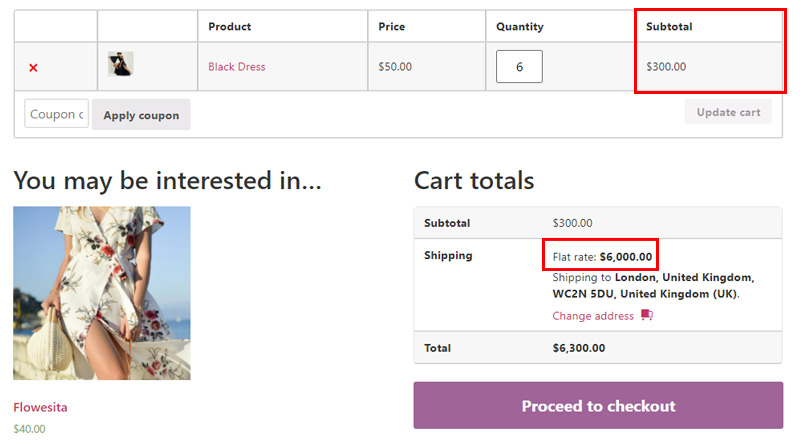Click the Cart totals heading
The width and height of the screenshot is (800, 444).
(x=474, y=181)
